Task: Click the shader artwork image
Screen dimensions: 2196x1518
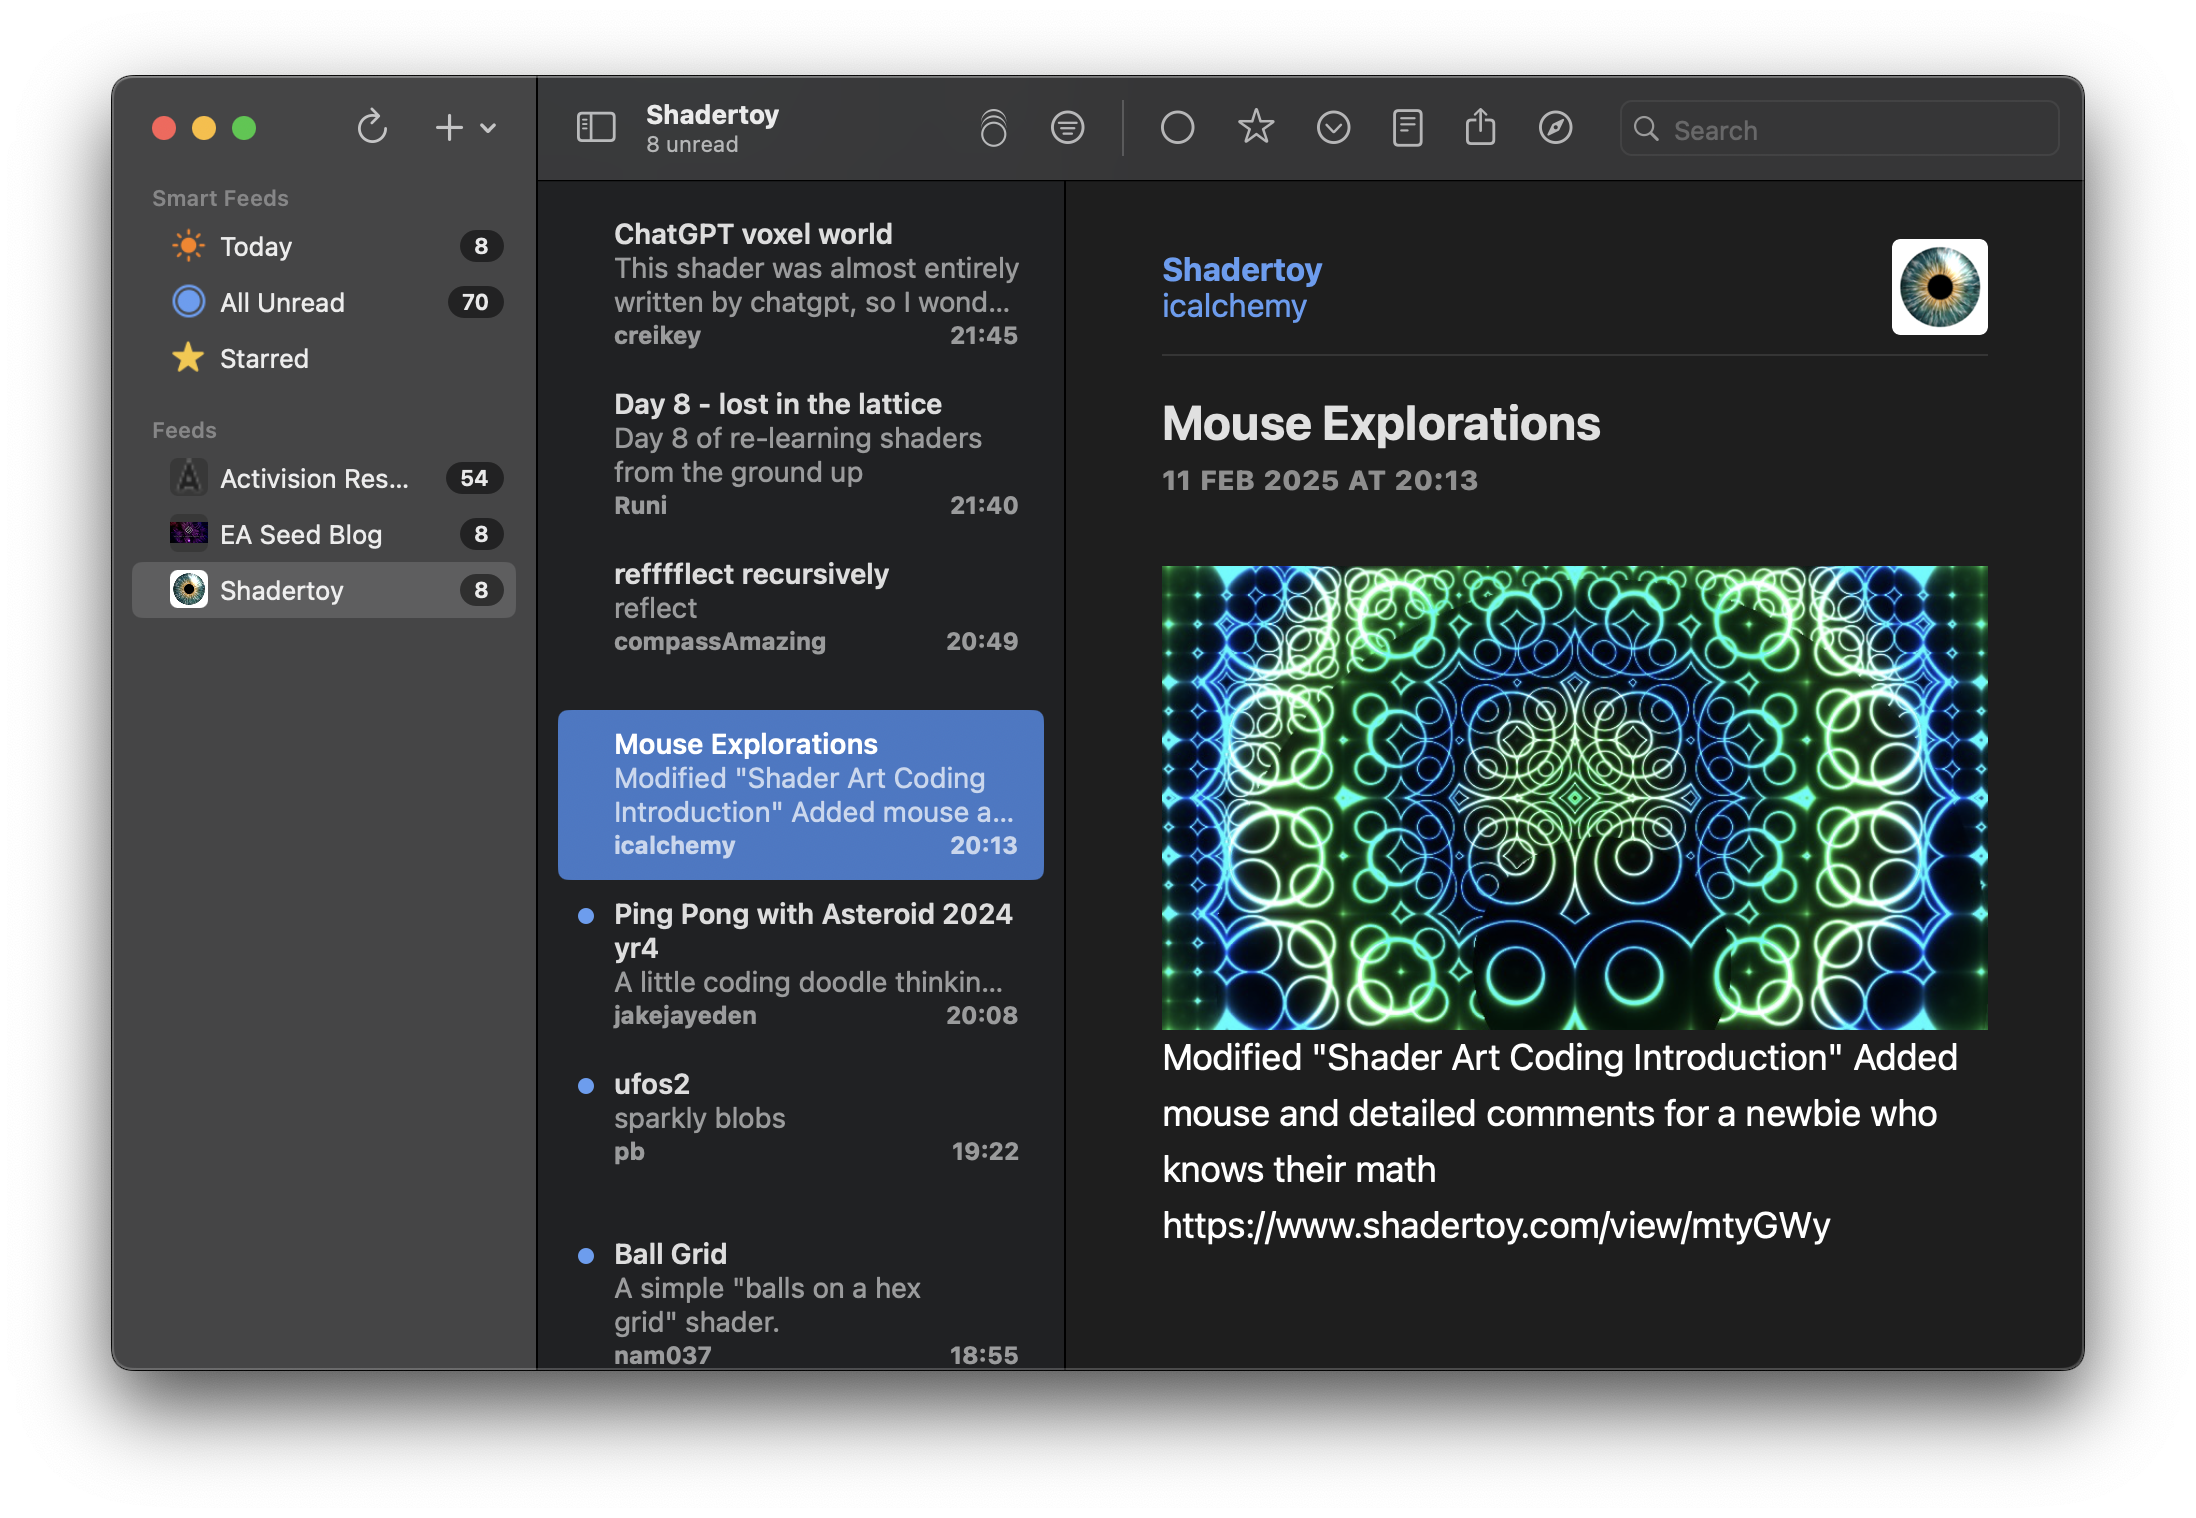Action: point(1574,797)
